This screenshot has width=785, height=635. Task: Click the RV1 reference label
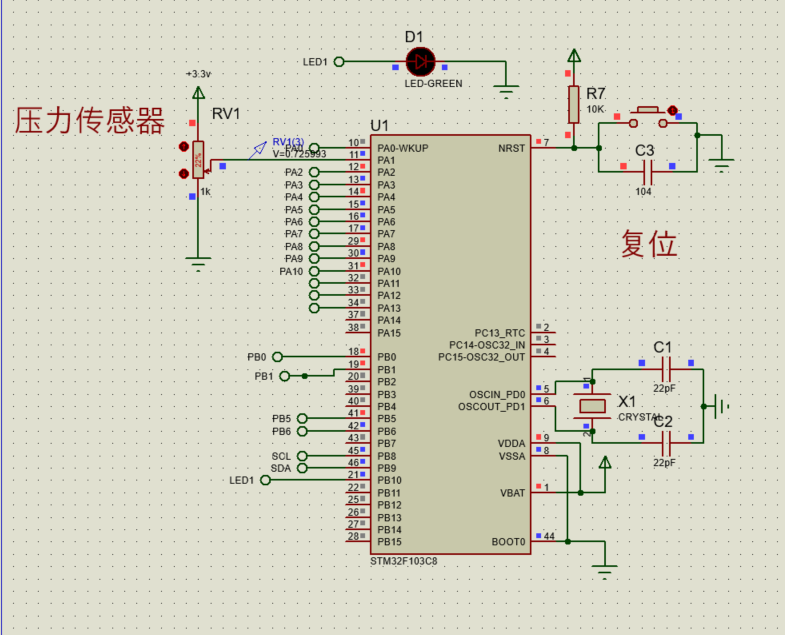(x=226, y=114)
